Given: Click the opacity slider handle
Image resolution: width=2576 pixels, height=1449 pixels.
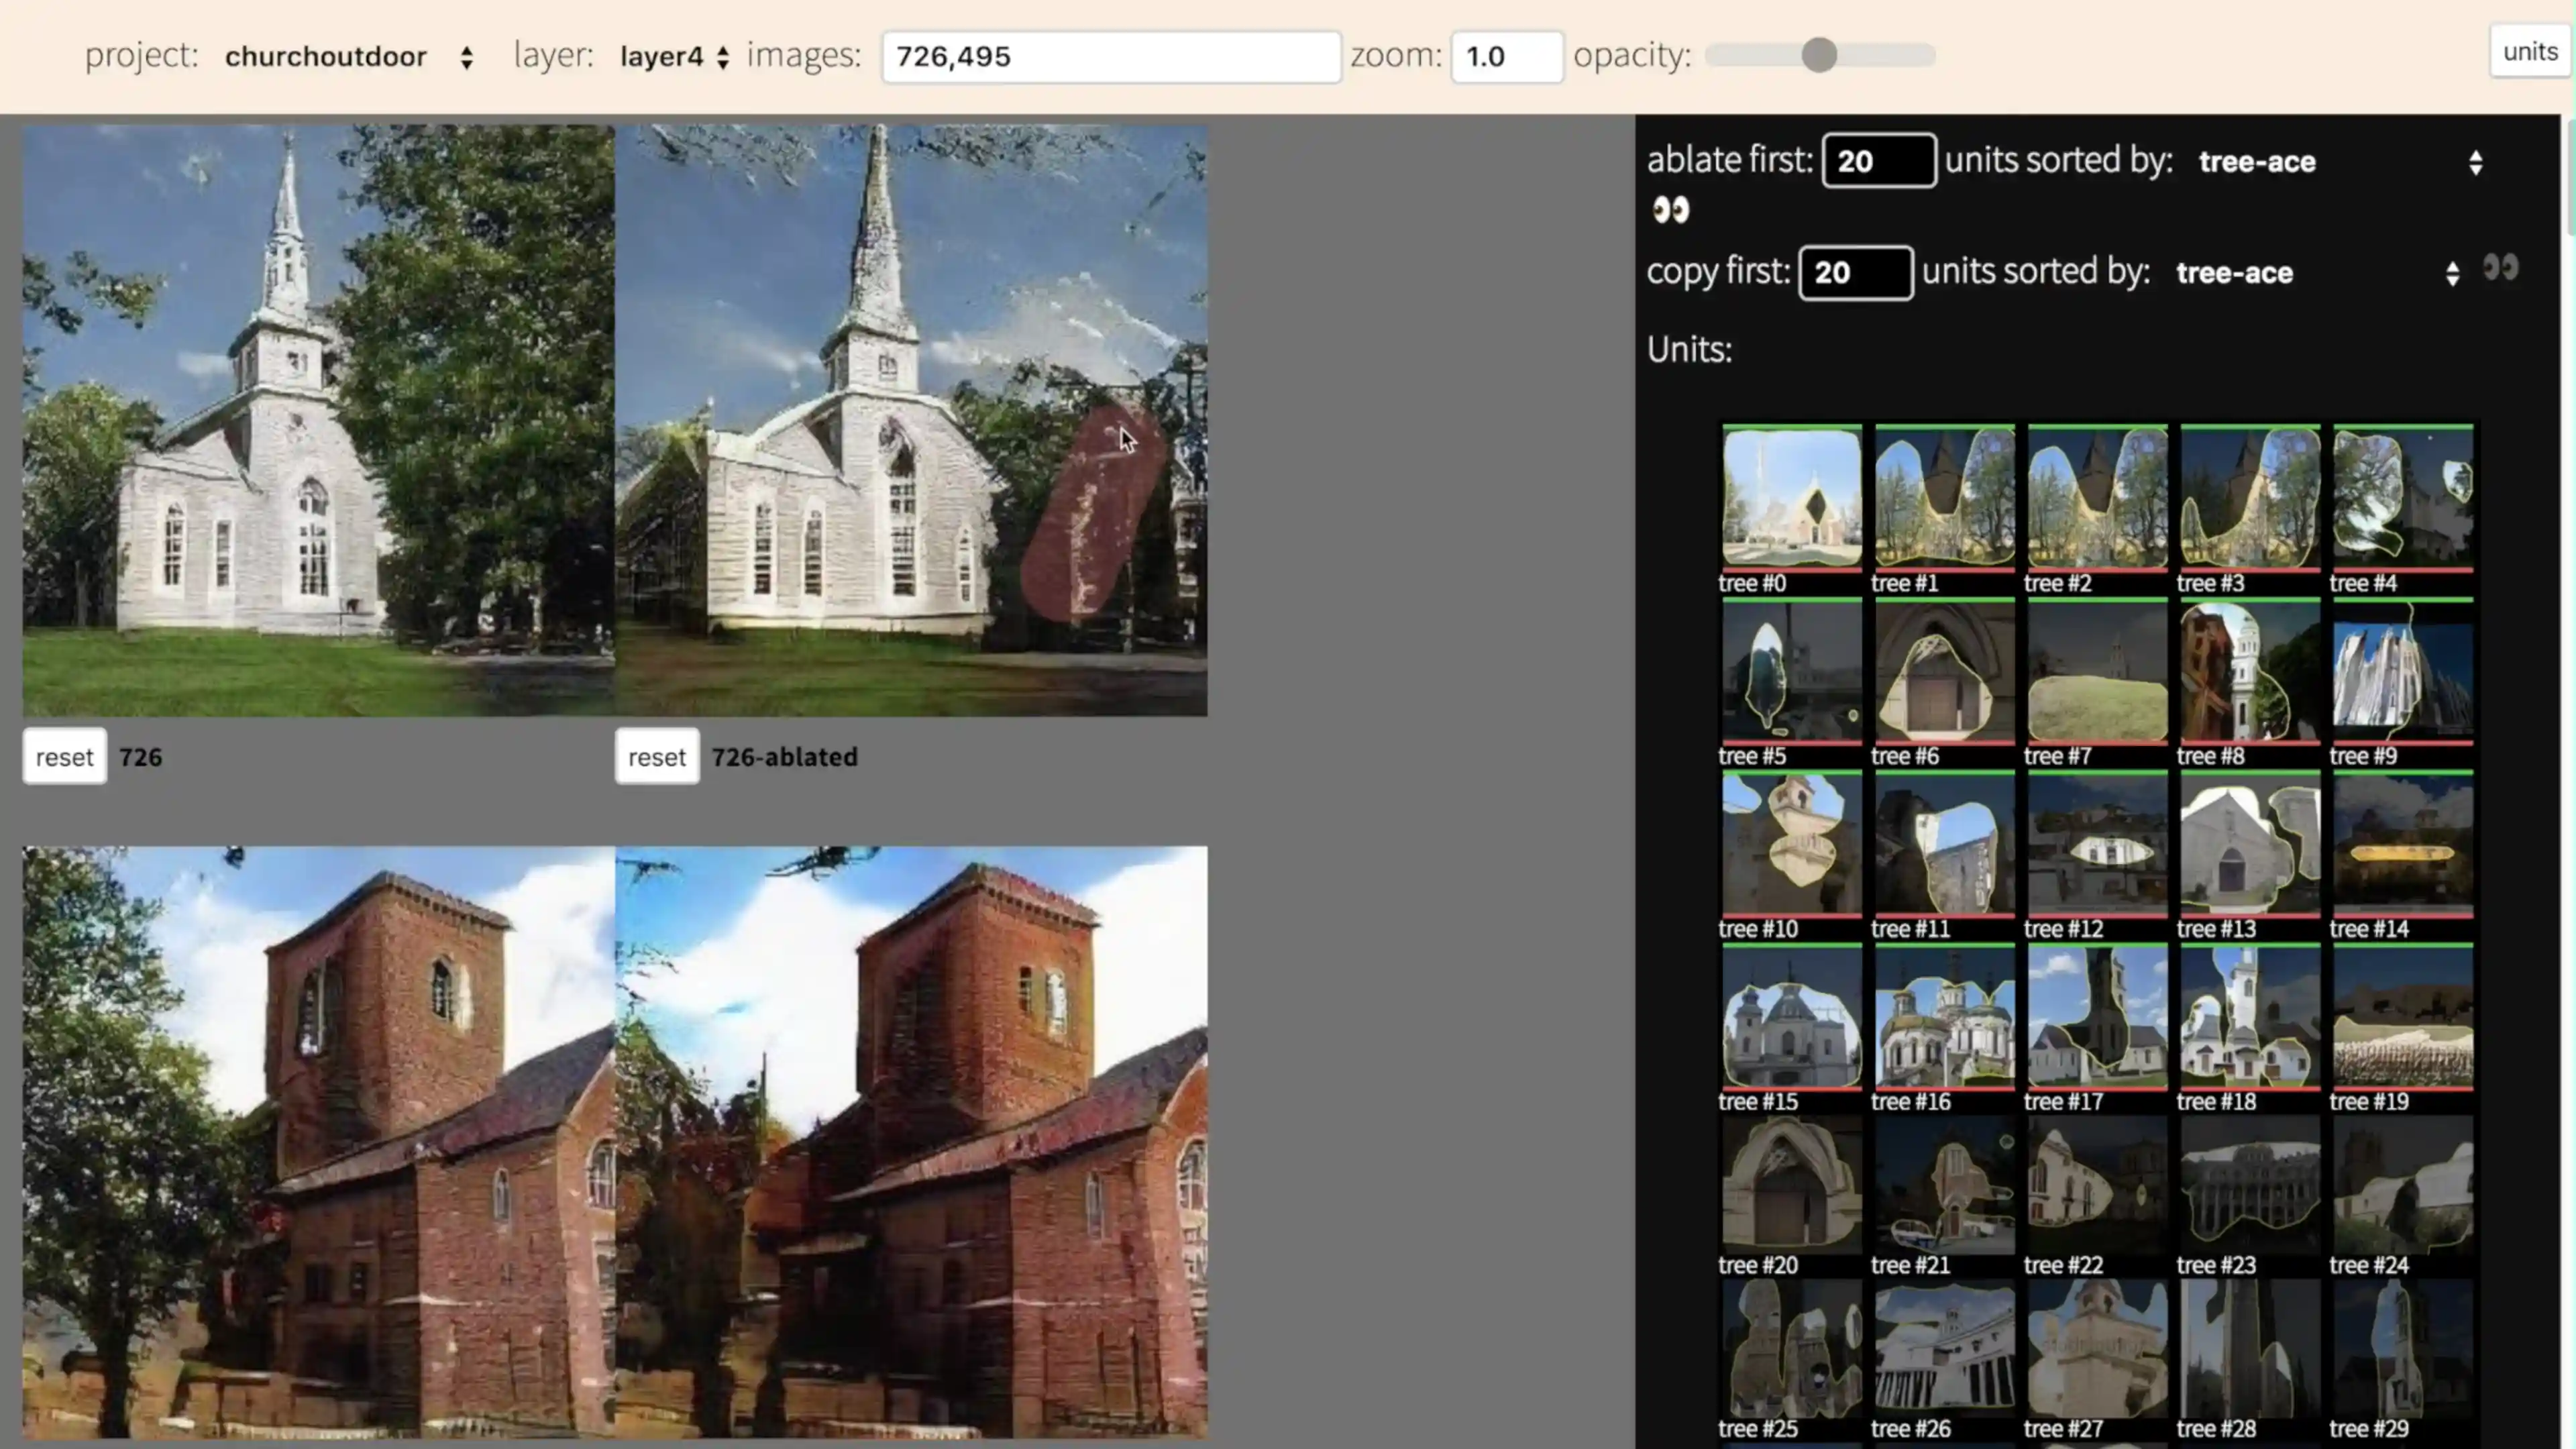Looking at the screenshot, I should tap(1819, 55).
